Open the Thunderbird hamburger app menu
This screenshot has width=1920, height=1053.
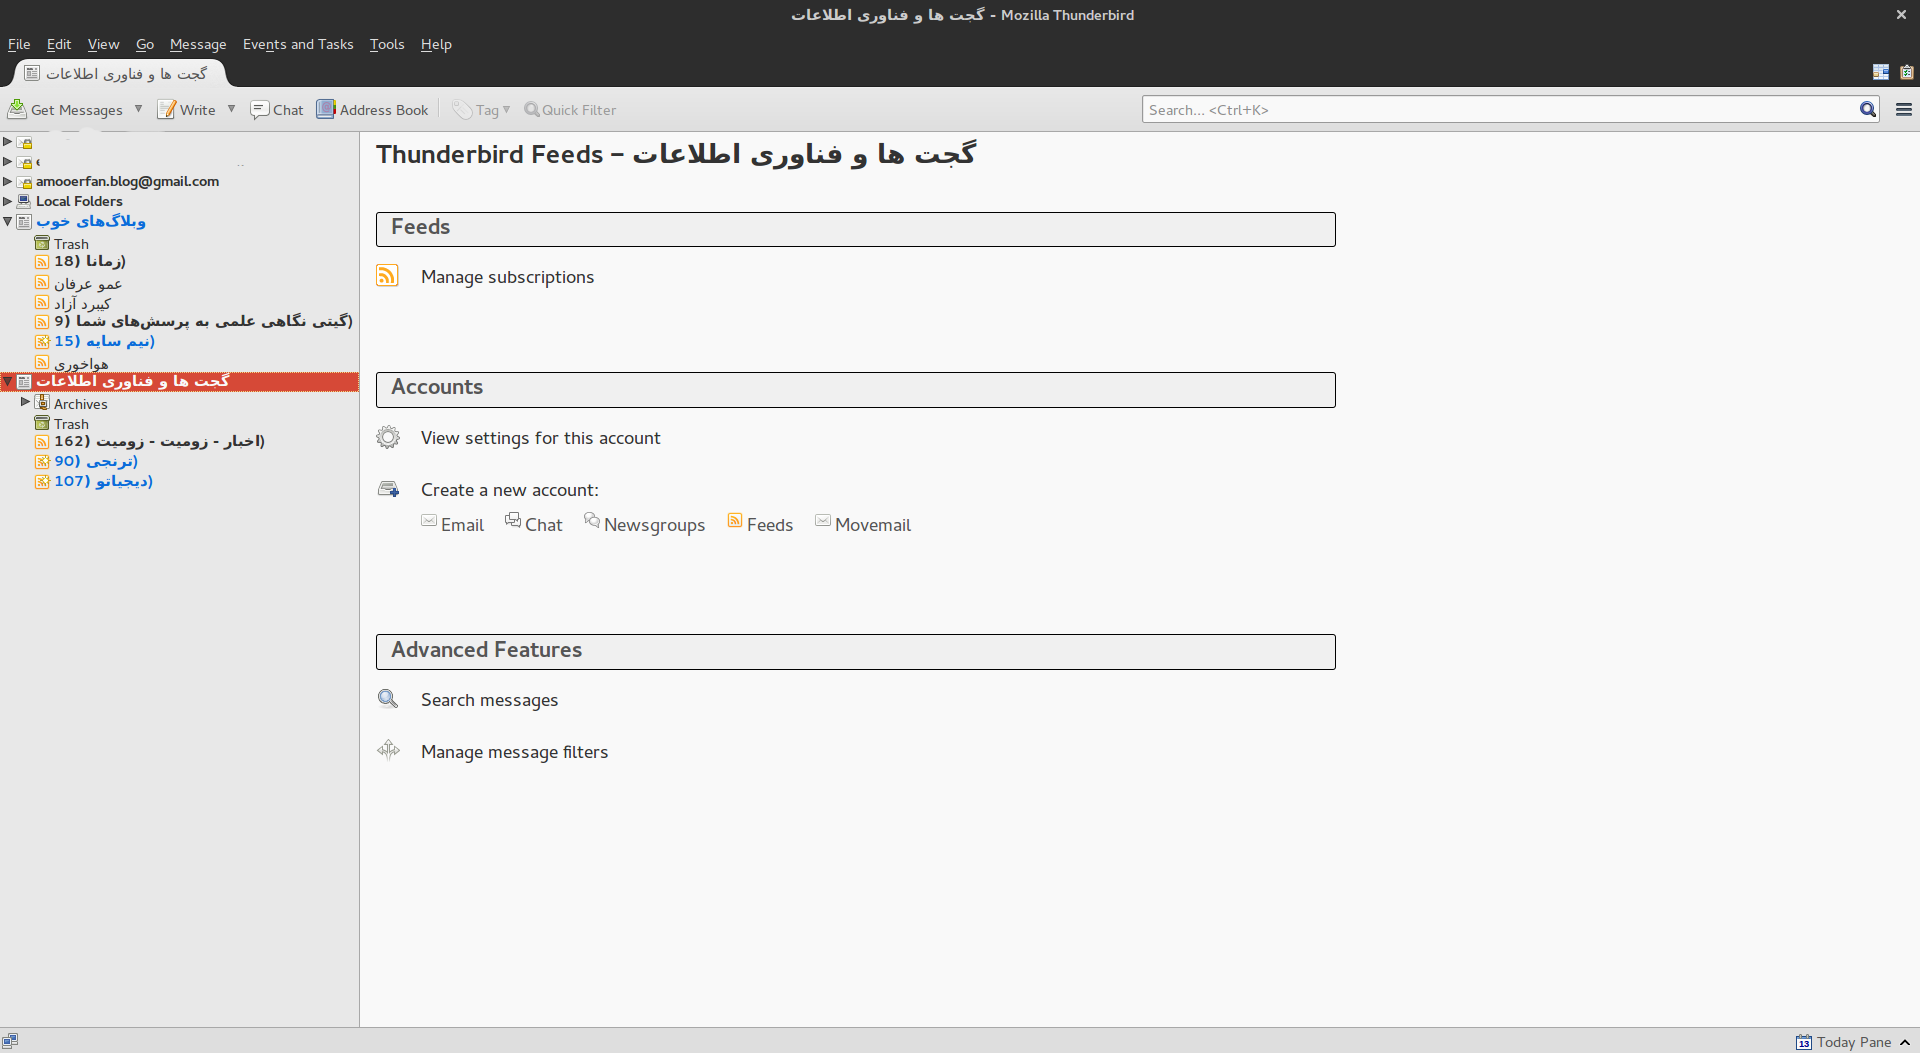point(1904,110)
